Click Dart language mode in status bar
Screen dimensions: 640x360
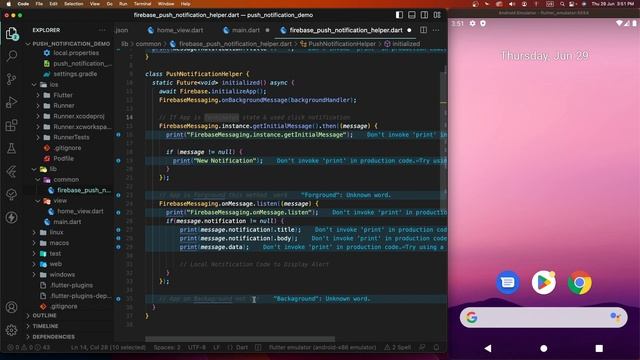[238, 347]
